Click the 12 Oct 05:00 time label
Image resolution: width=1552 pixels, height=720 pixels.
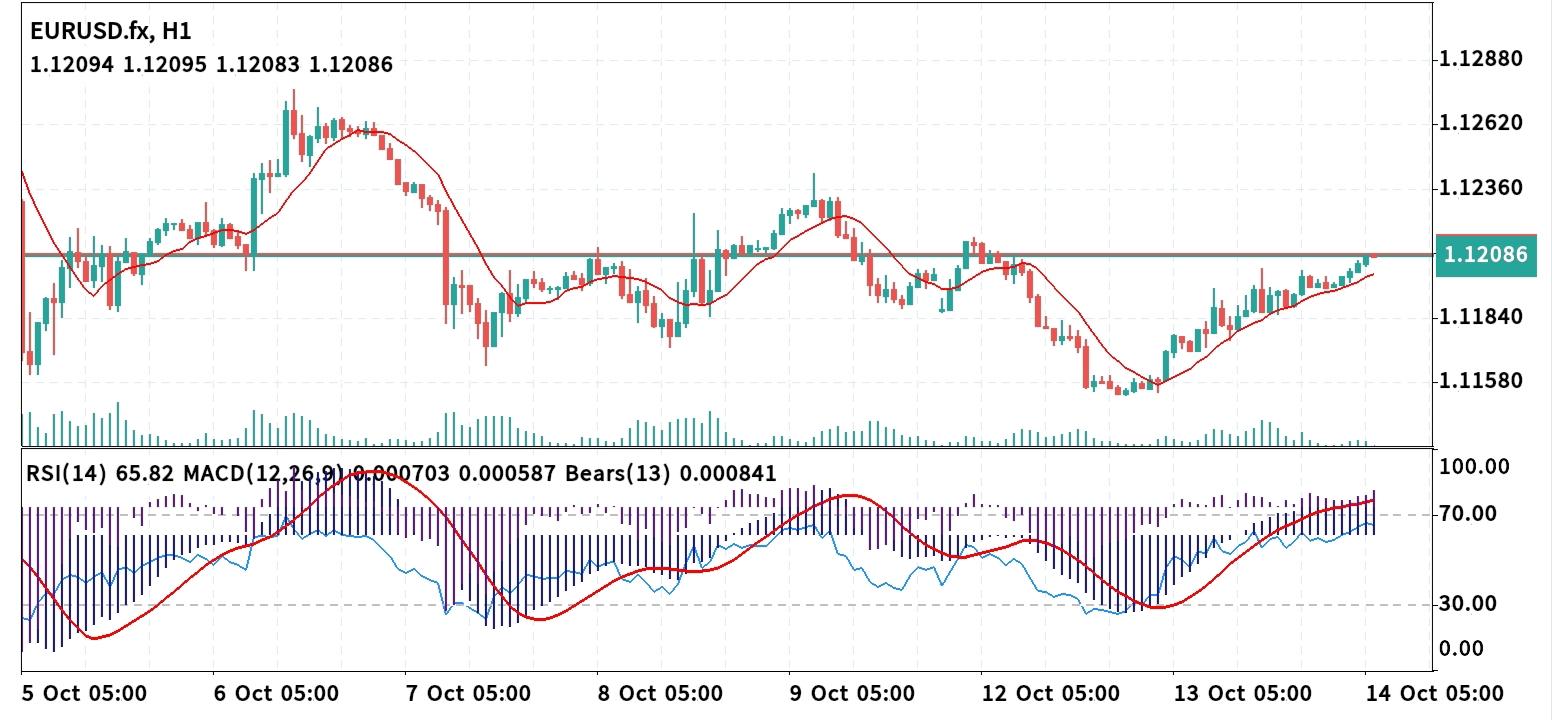(x=1049, y=694)
